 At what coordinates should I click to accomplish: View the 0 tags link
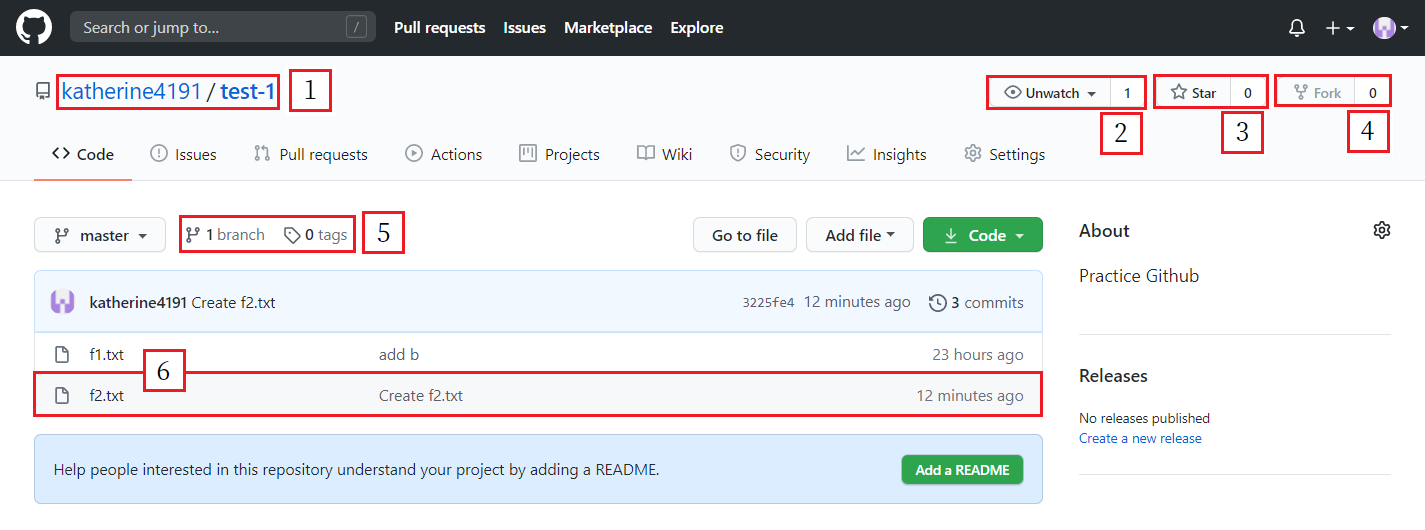[x=316, y=235]
